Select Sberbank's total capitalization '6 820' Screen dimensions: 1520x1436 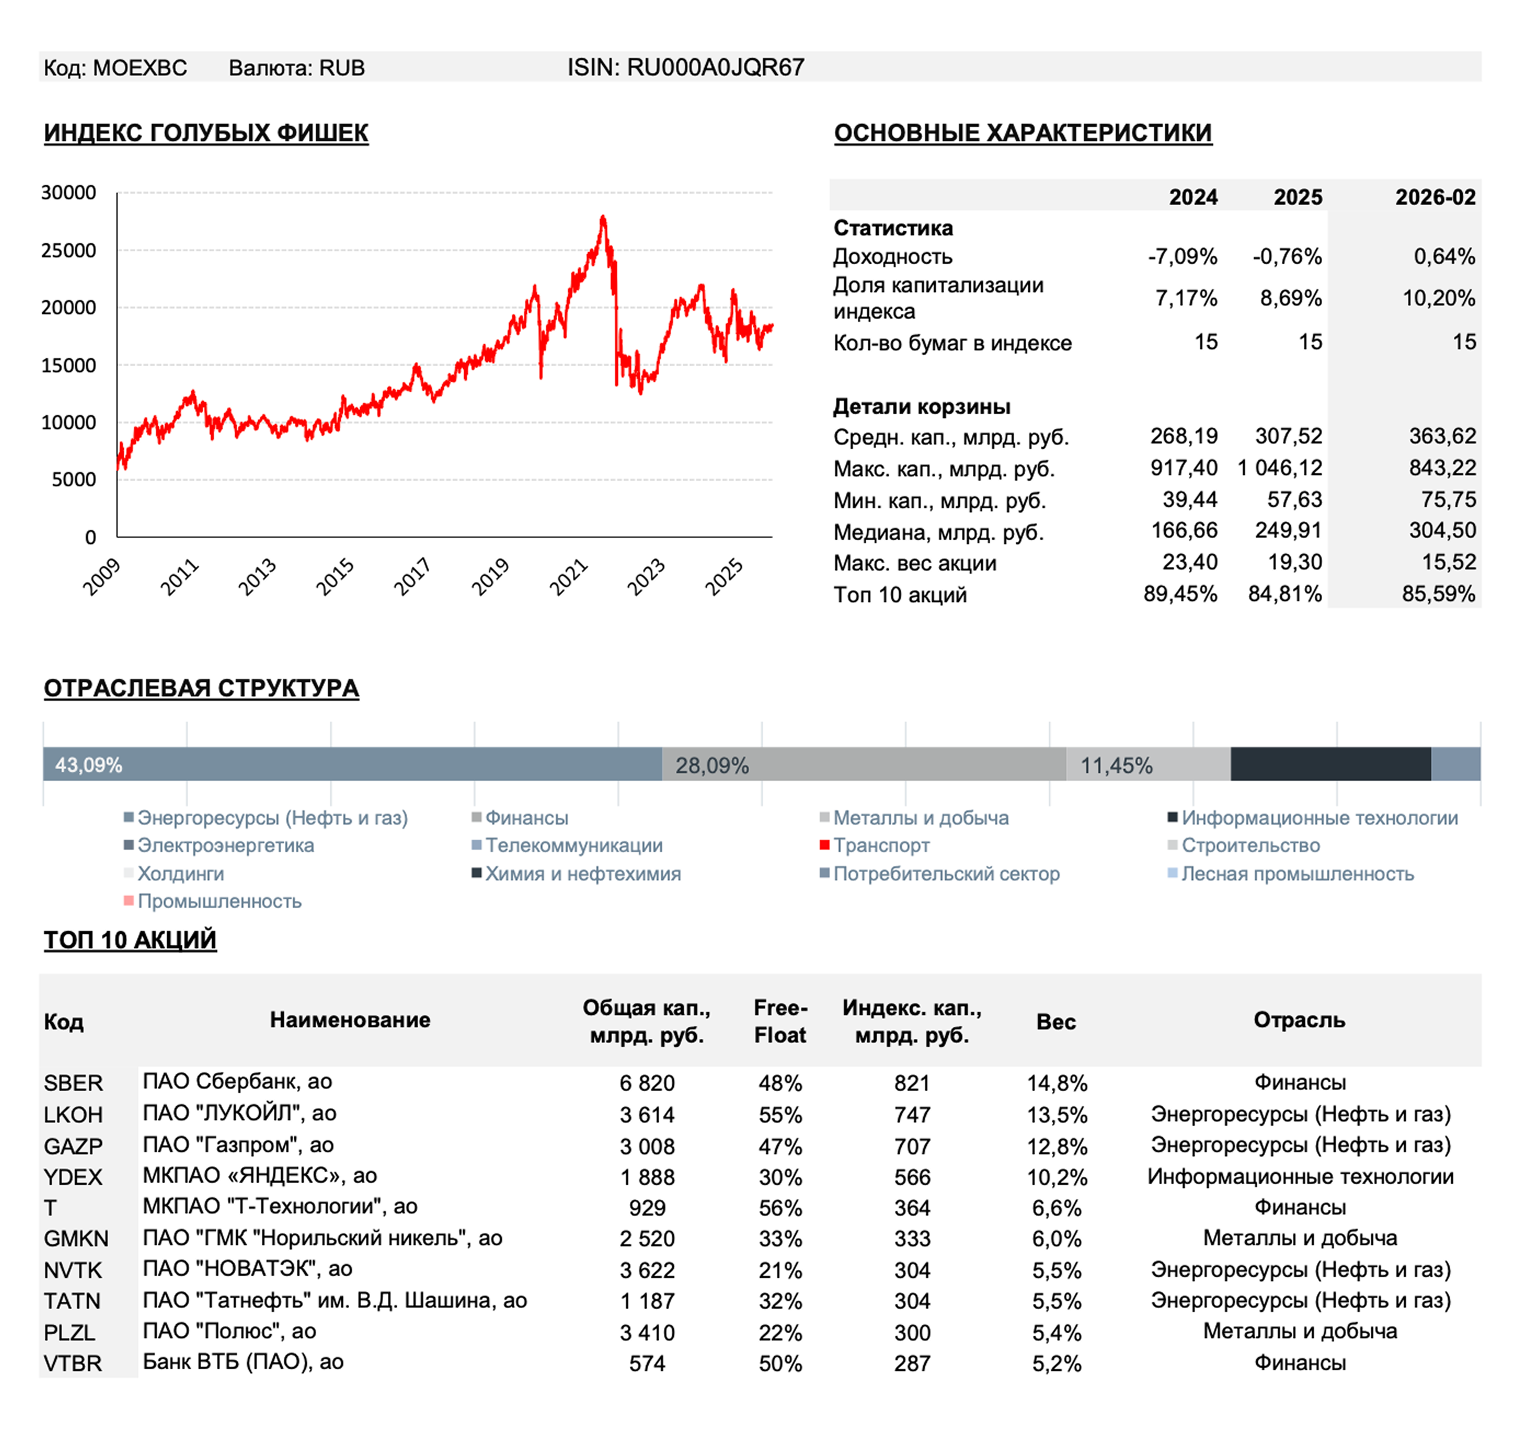click(647, 1083)
